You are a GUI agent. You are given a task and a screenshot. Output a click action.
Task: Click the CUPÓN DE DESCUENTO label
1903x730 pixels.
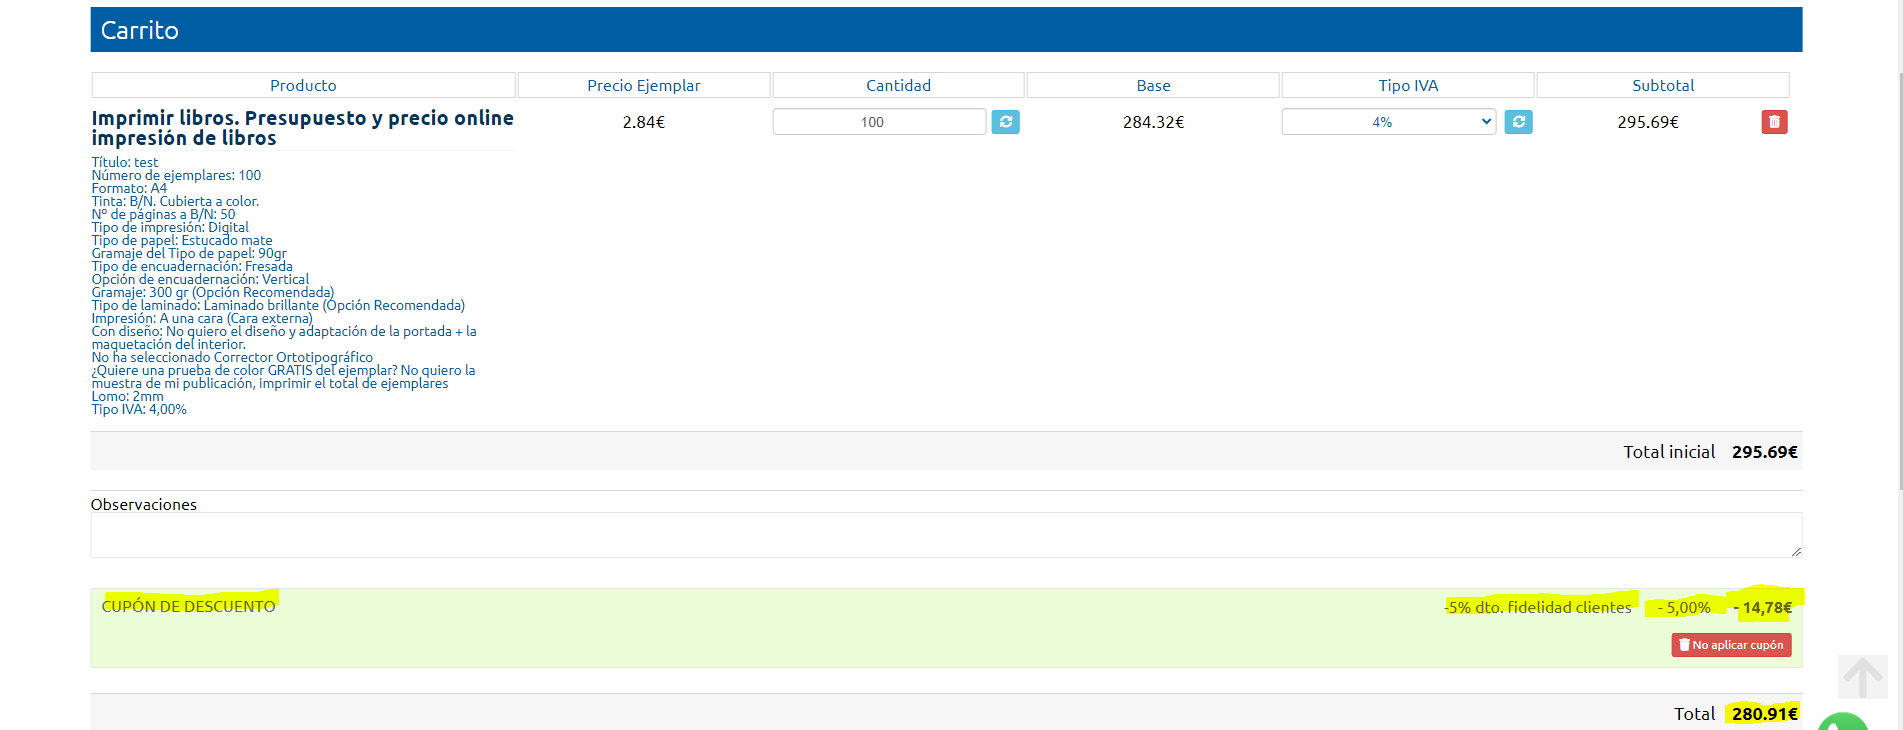tap(188, 606)
